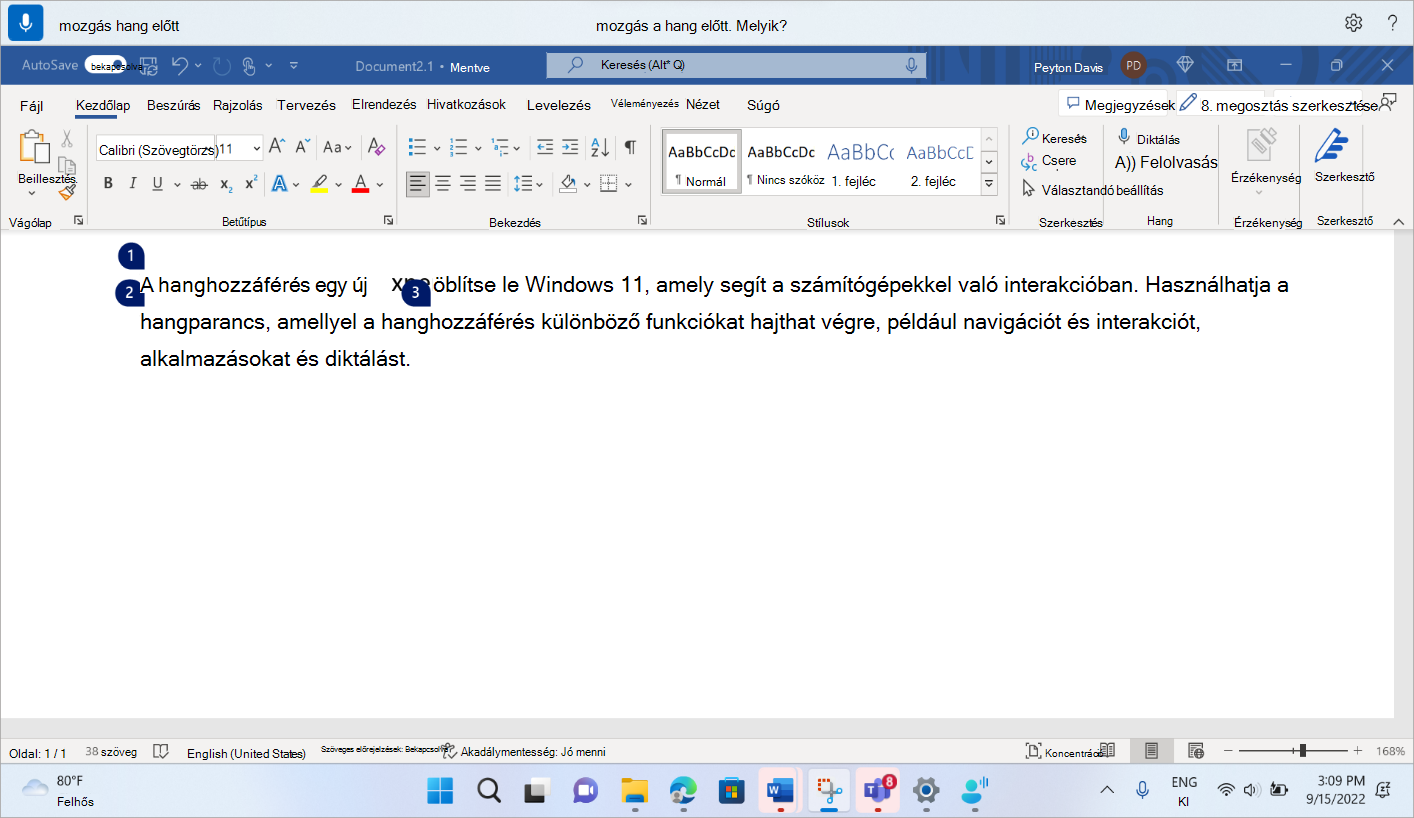
Task: Toggle Superscript formatting
Action: 251,184
